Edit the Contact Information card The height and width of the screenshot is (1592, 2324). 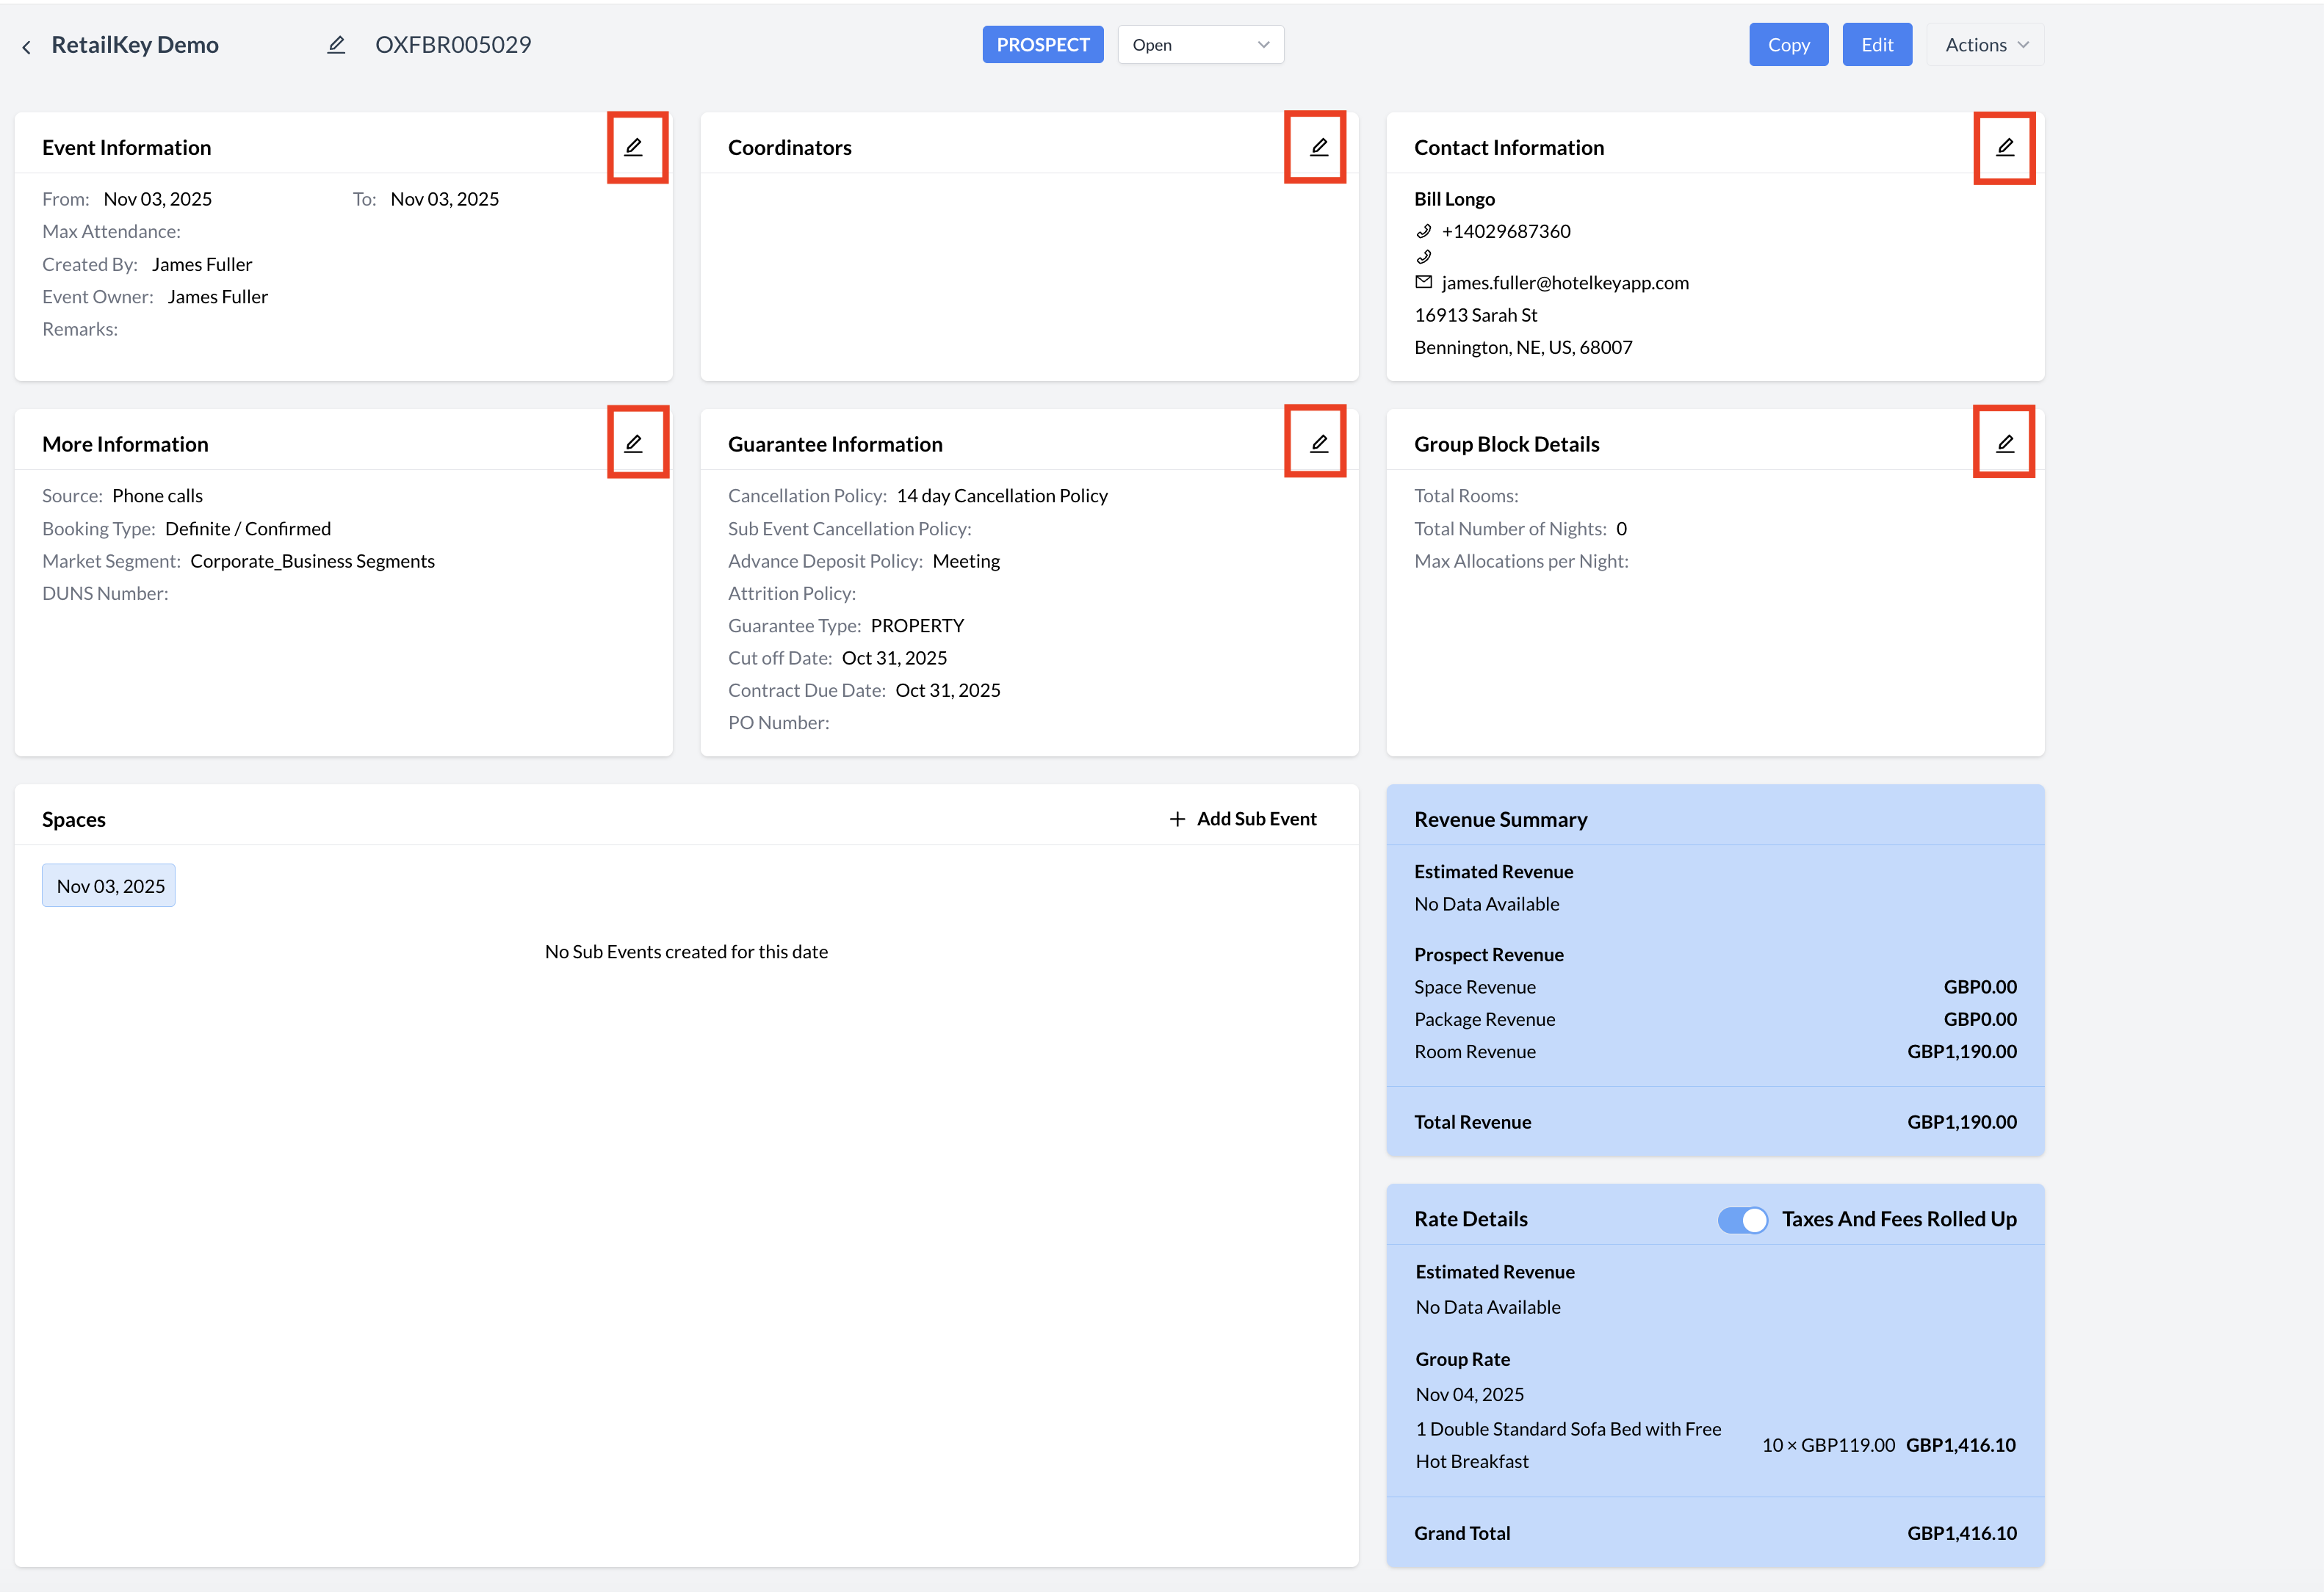coord(2004,147)
